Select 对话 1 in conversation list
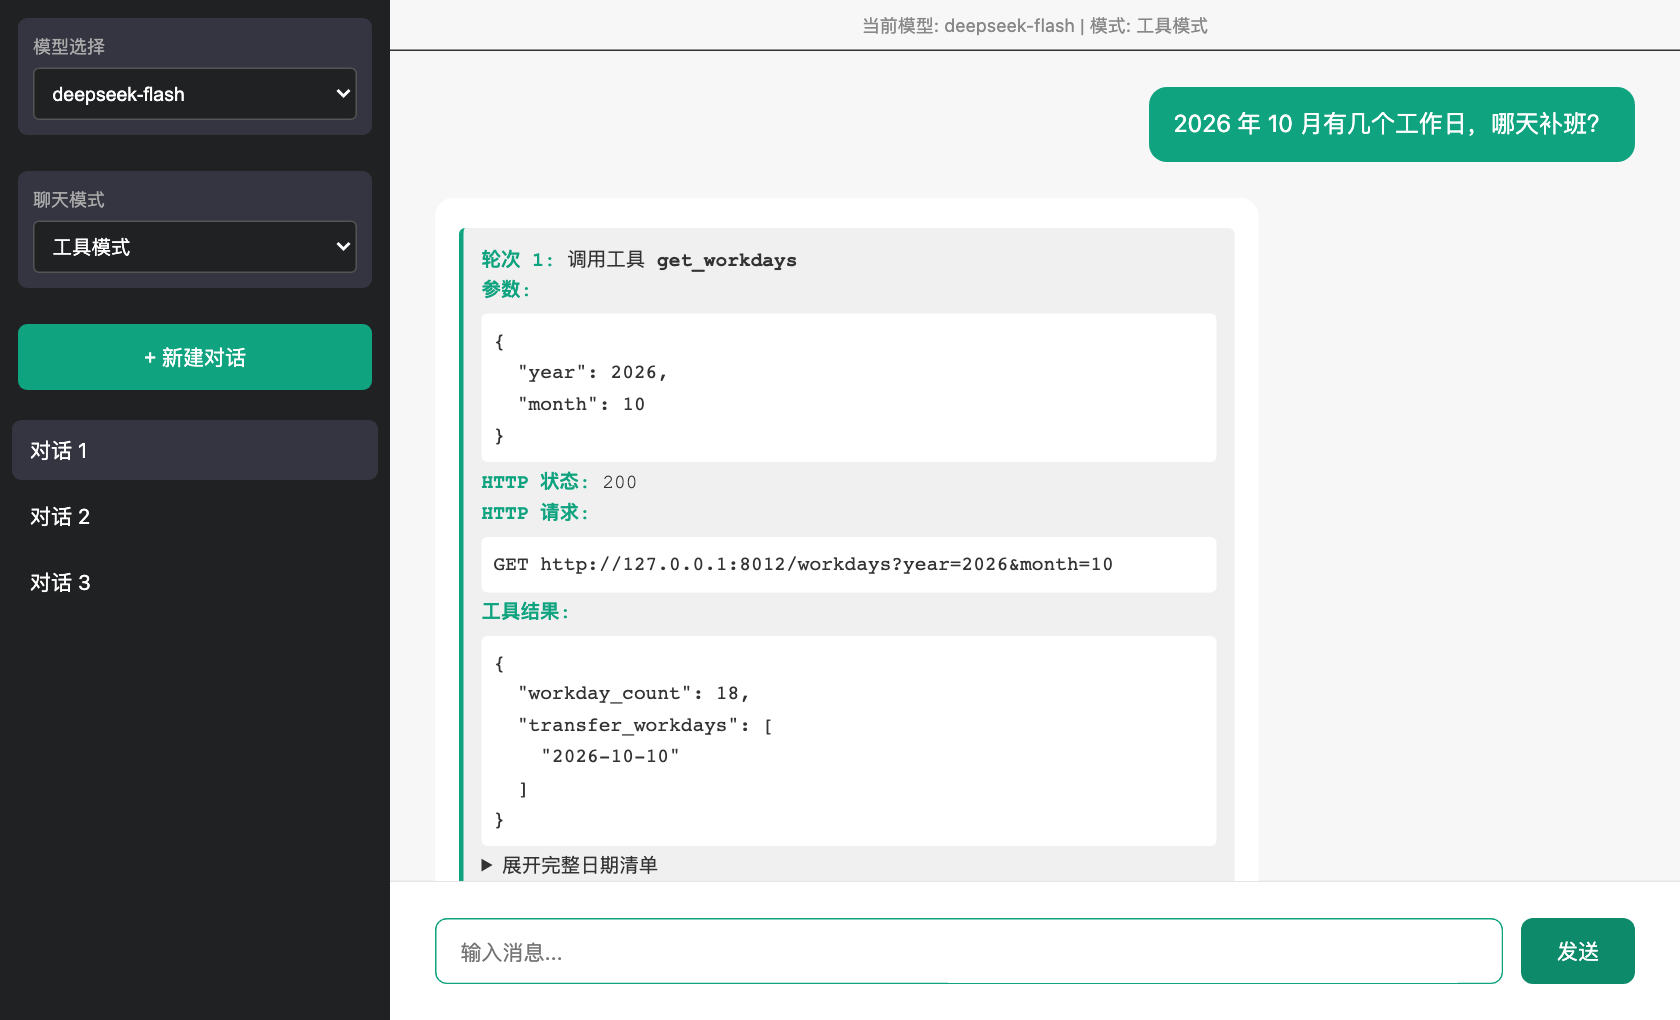The width and height of the screenshot is (1680, 1020). (x=195, y=450)
